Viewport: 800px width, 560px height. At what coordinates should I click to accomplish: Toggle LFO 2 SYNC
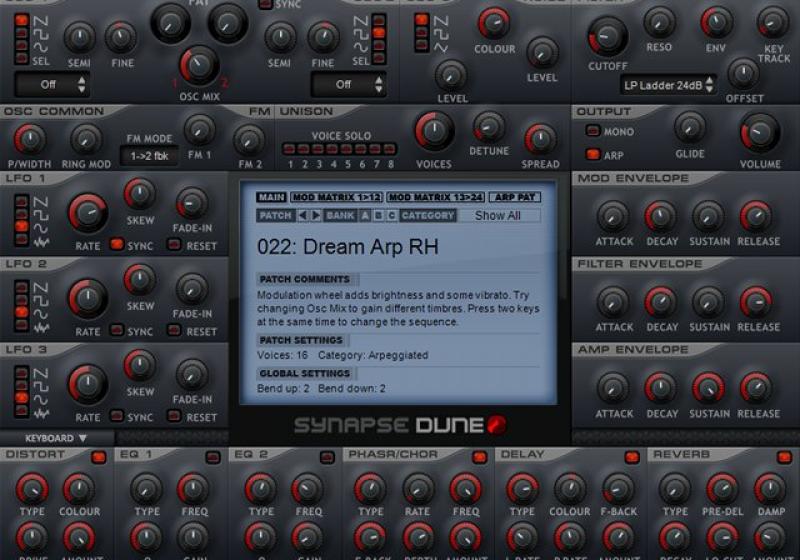tap(117, 330)
